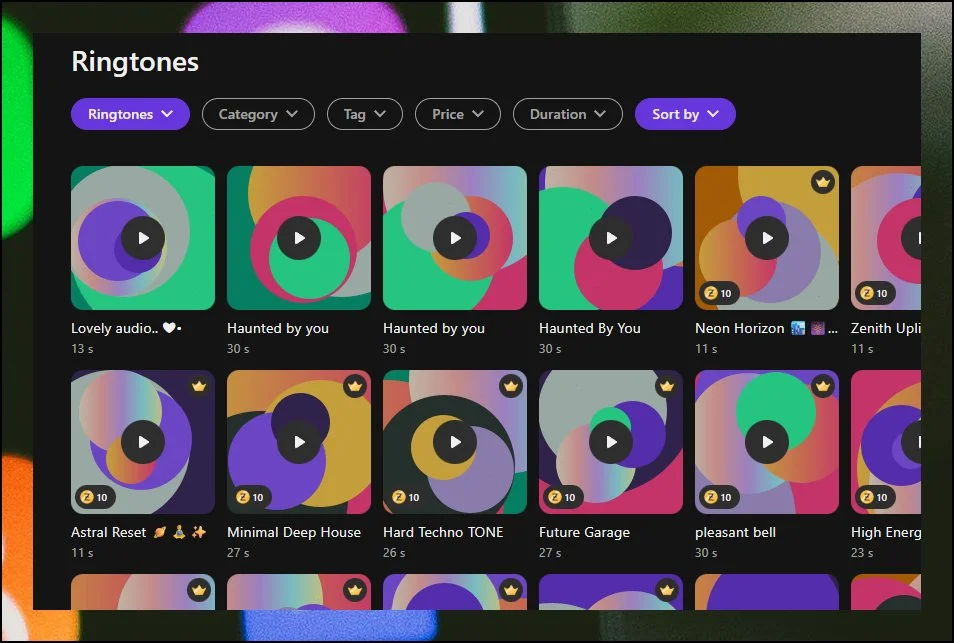Expand the Price filter
954x643 pixels.
click(457, 114)
